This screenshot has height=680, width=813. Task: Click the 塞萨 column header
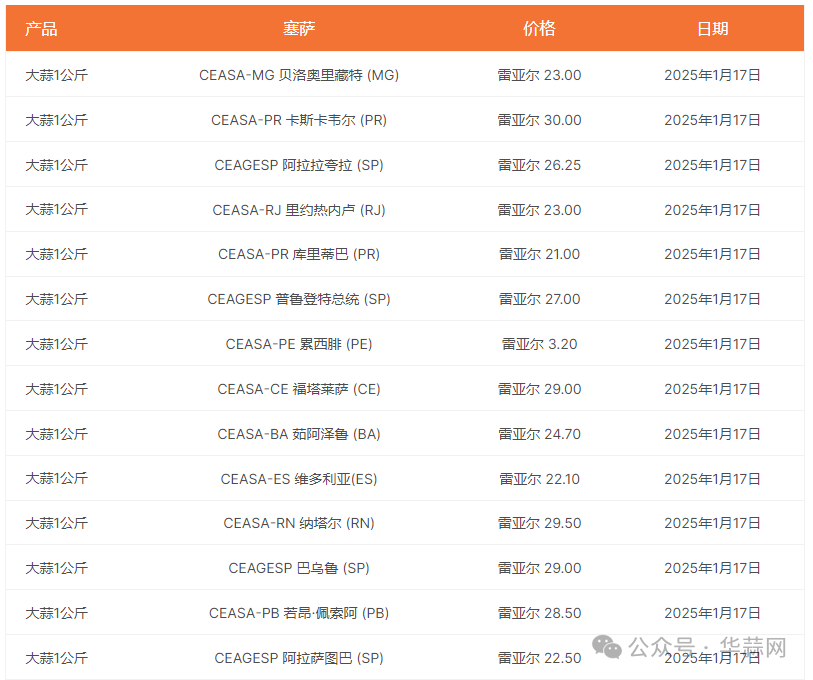point(299,29)
